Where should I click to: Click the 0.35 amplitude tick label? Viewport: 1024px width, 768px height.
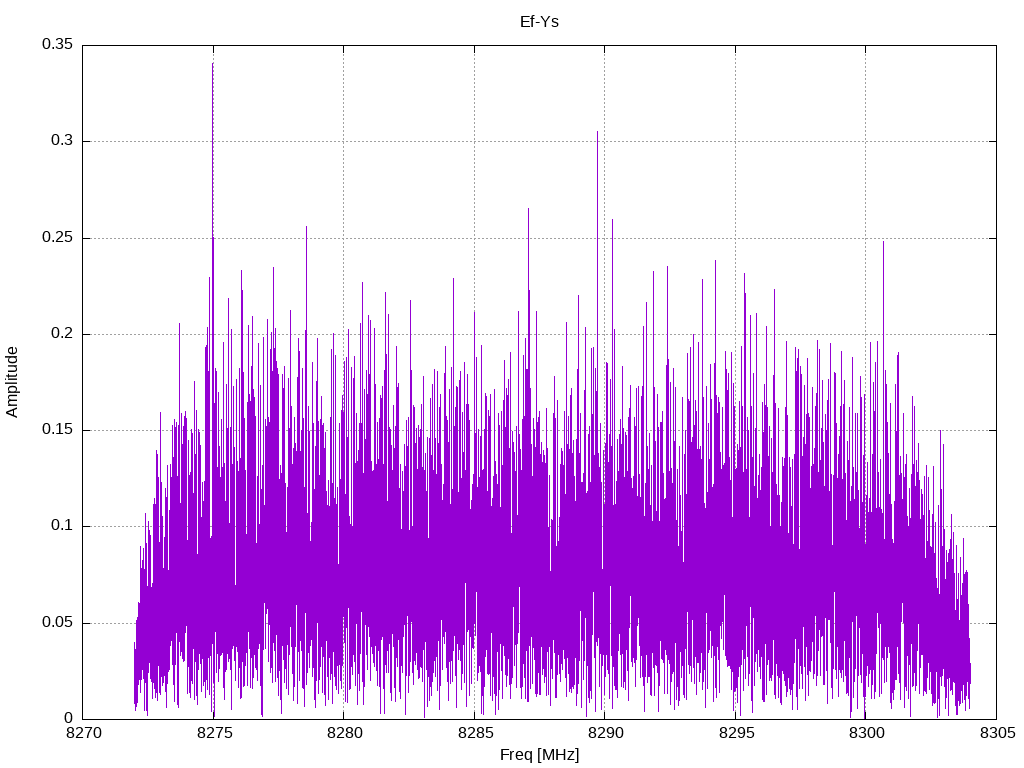pos(57,45)
